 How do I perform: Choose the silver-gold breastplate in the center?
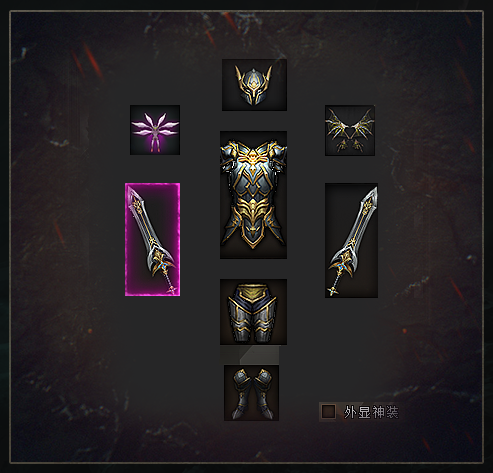(253, 195)
